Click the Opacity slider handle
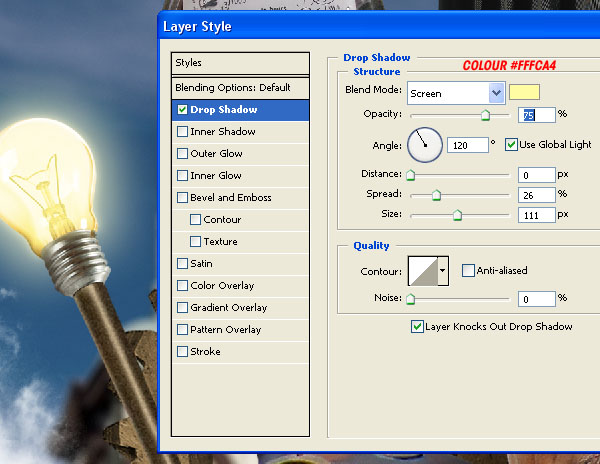The height and width of the screenshot is (464, 600). (485, 115)
